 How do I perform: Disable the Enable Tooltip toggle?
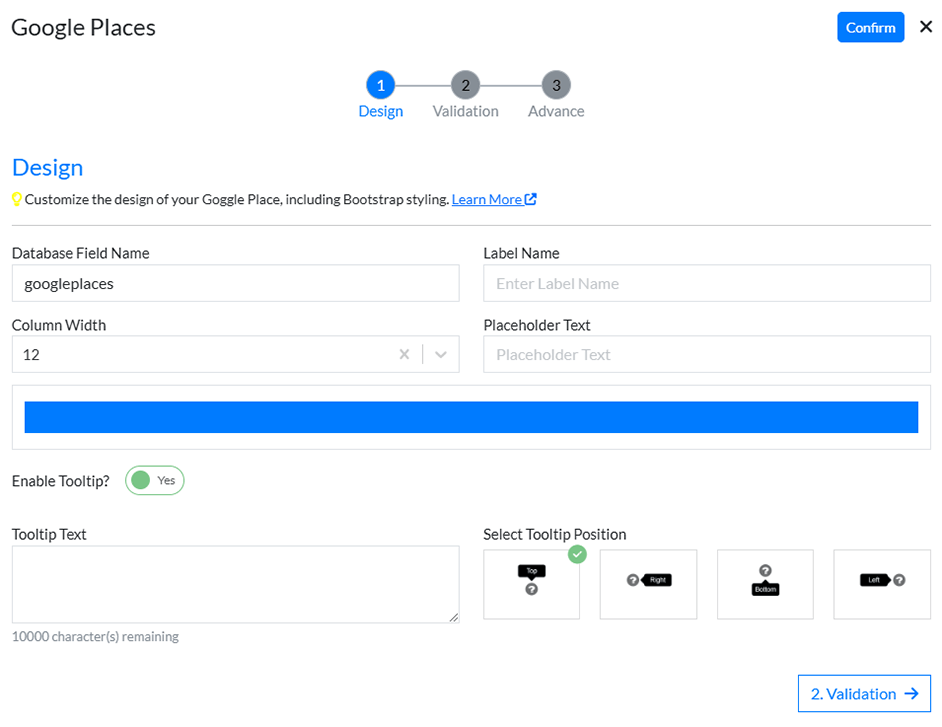(155, 481)
